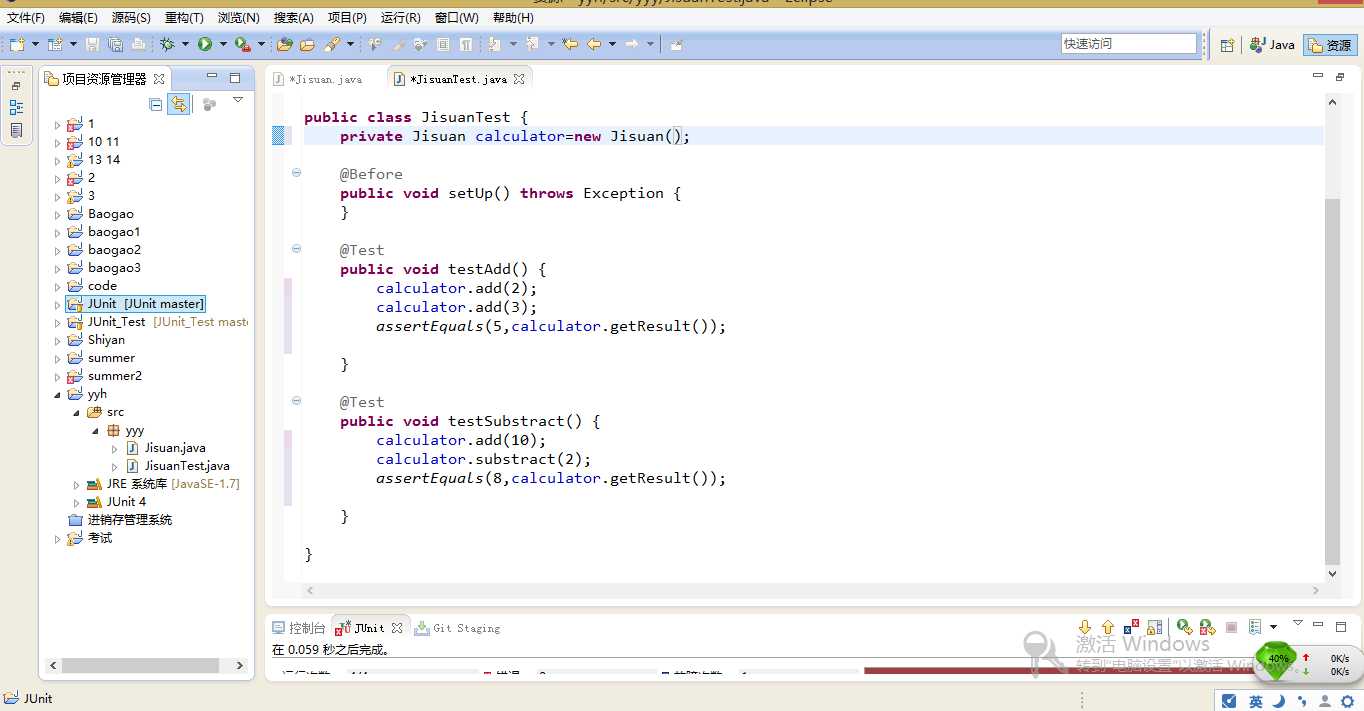Switch to the 资源 perspective
Screen dimensions: 1364x711
[1330, 44]
